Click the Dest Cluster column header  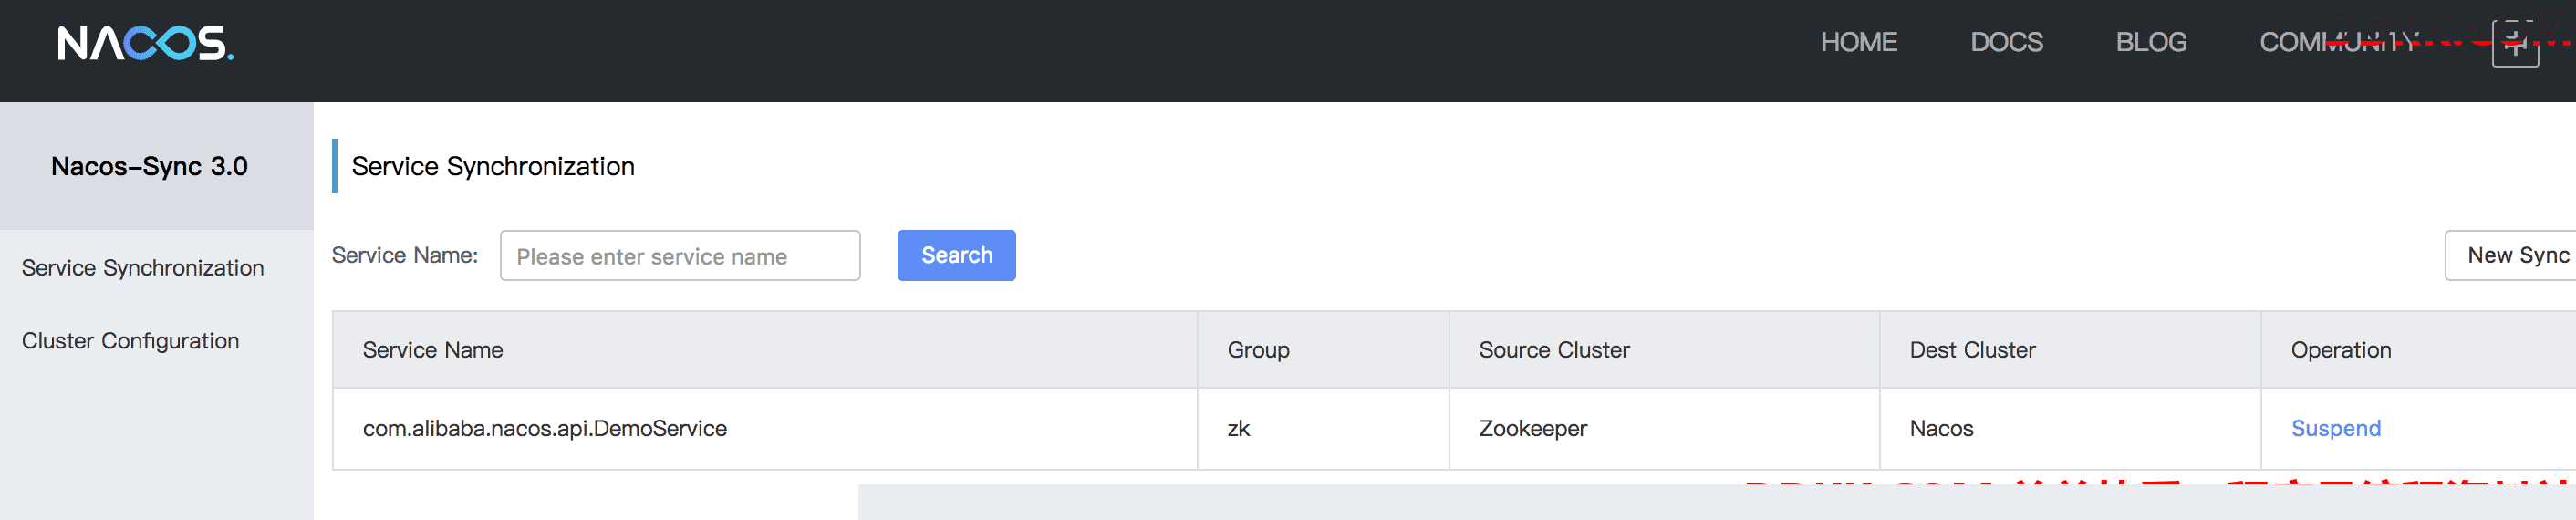(1972, 350)
